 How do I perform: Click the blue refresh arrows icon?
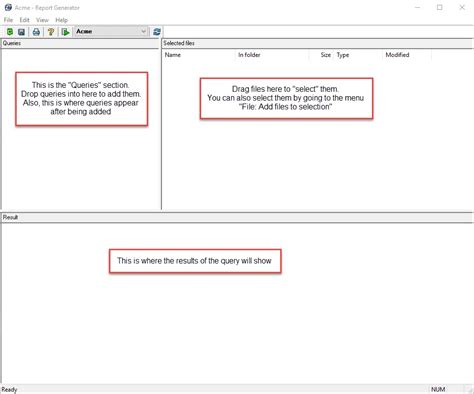[157, 32]
